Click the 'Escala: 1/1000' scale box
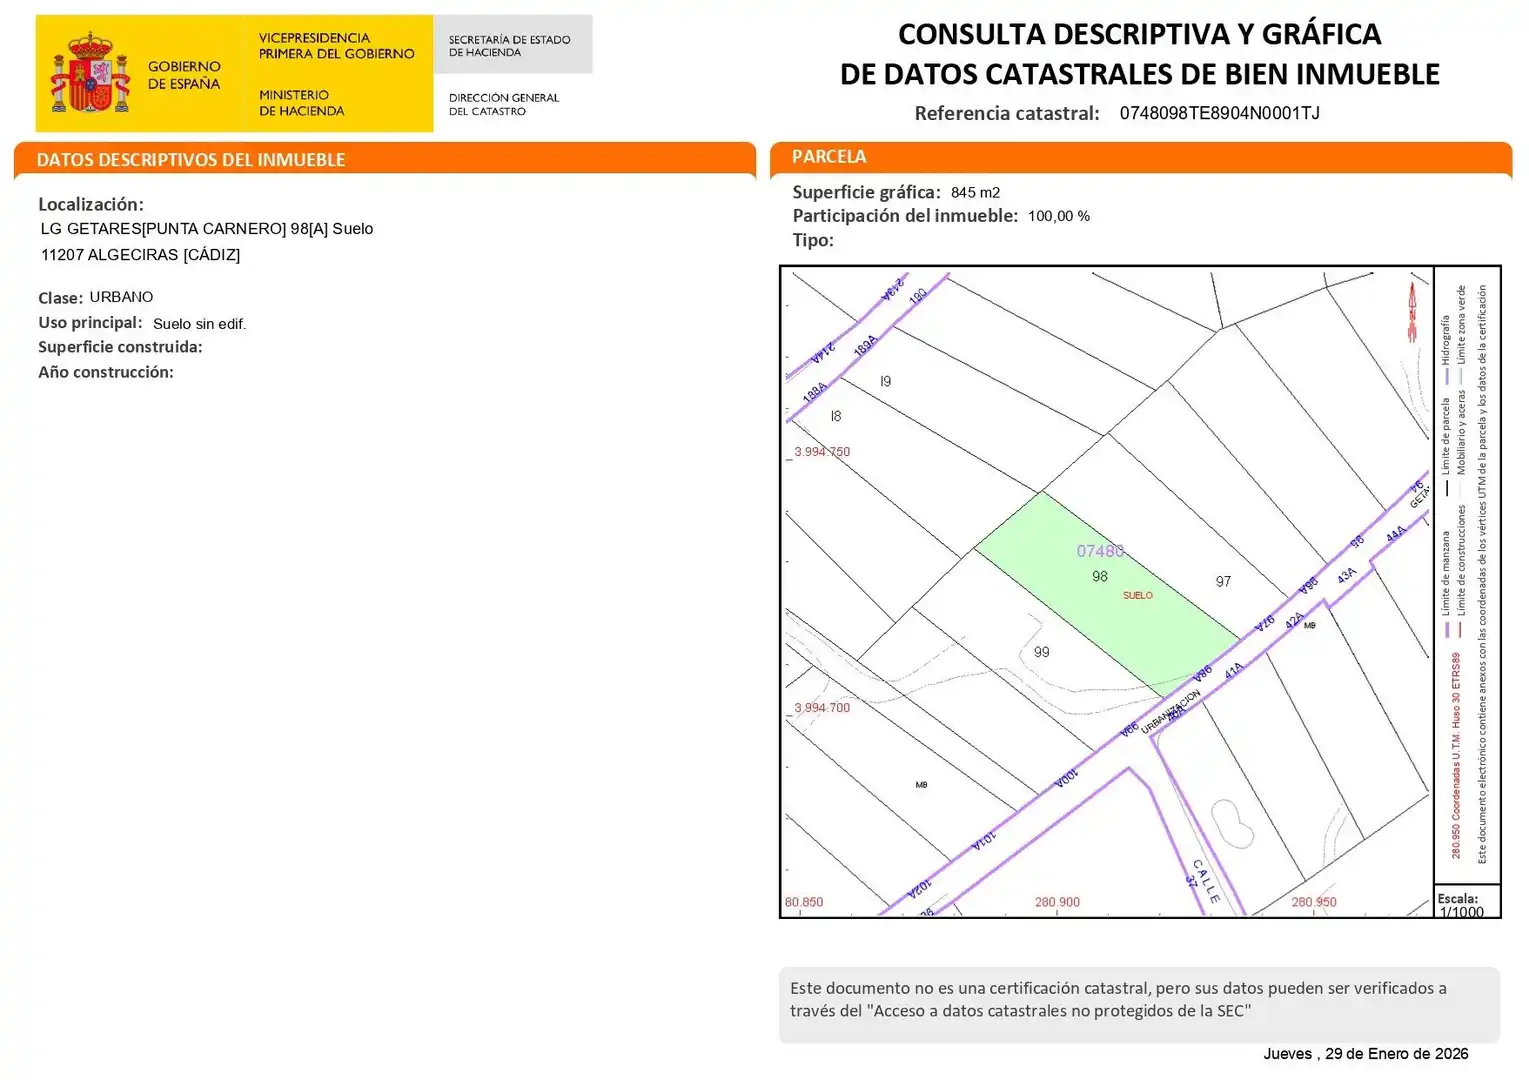This screenshot has height=1080, width=1529. 1467,901
